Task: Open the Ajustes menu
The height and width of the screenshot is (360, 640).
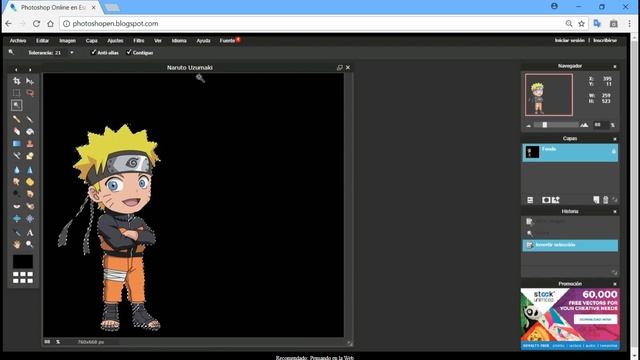Action: click(115, 40)
